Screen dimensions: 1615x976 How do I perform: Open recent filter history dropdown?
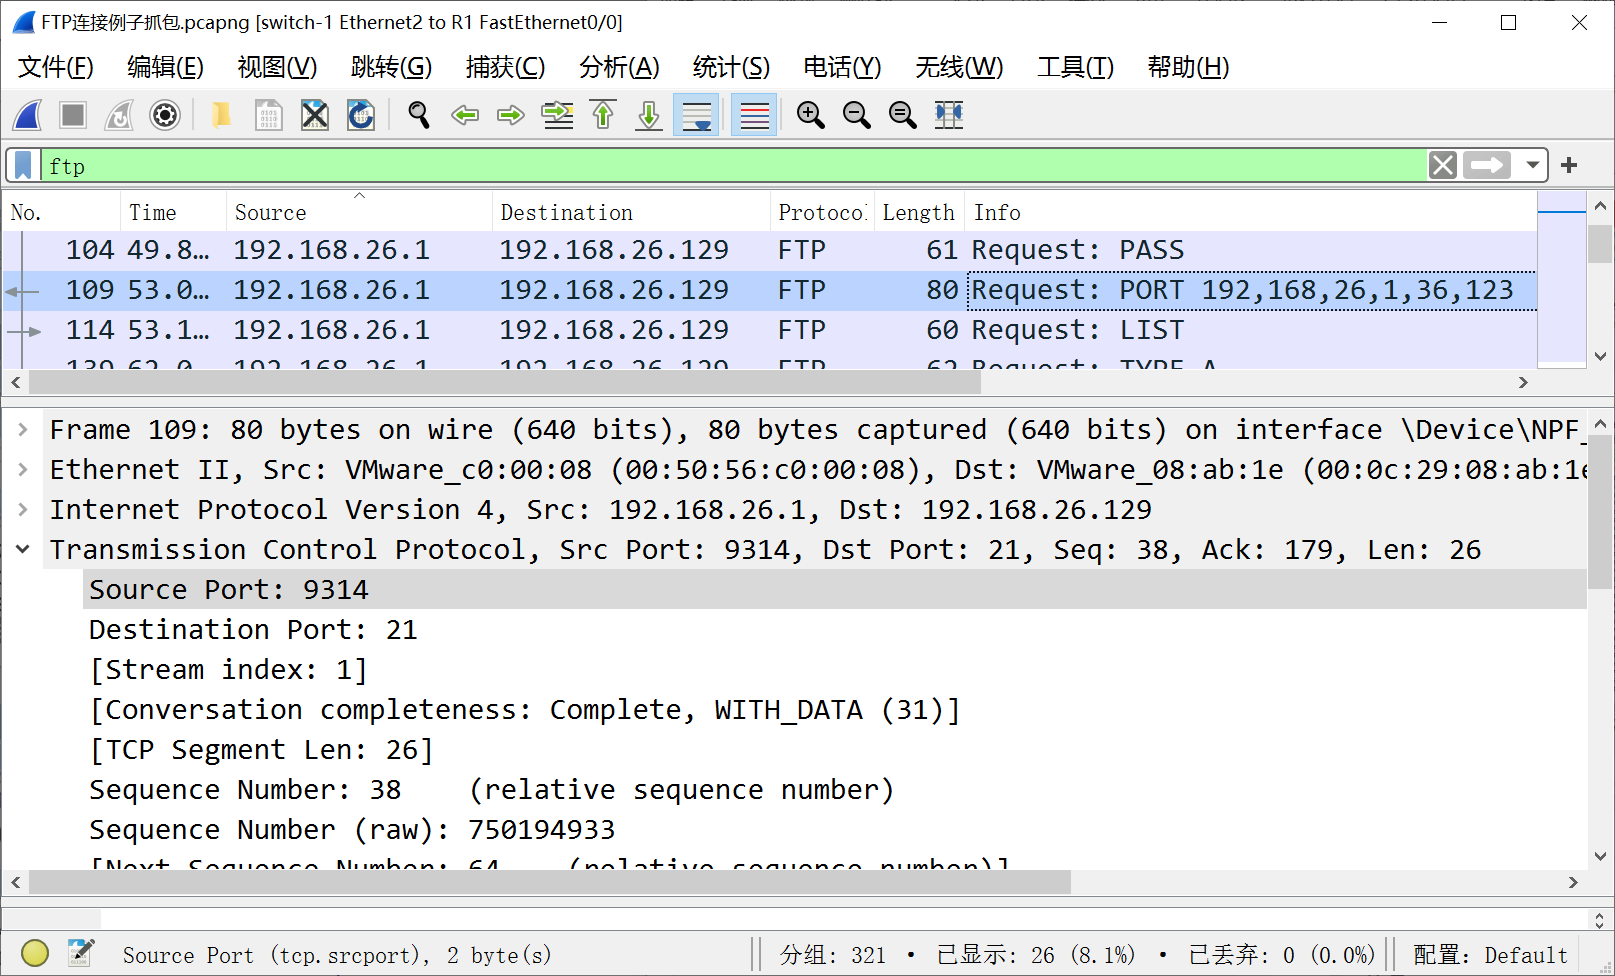click(1532, 165)
